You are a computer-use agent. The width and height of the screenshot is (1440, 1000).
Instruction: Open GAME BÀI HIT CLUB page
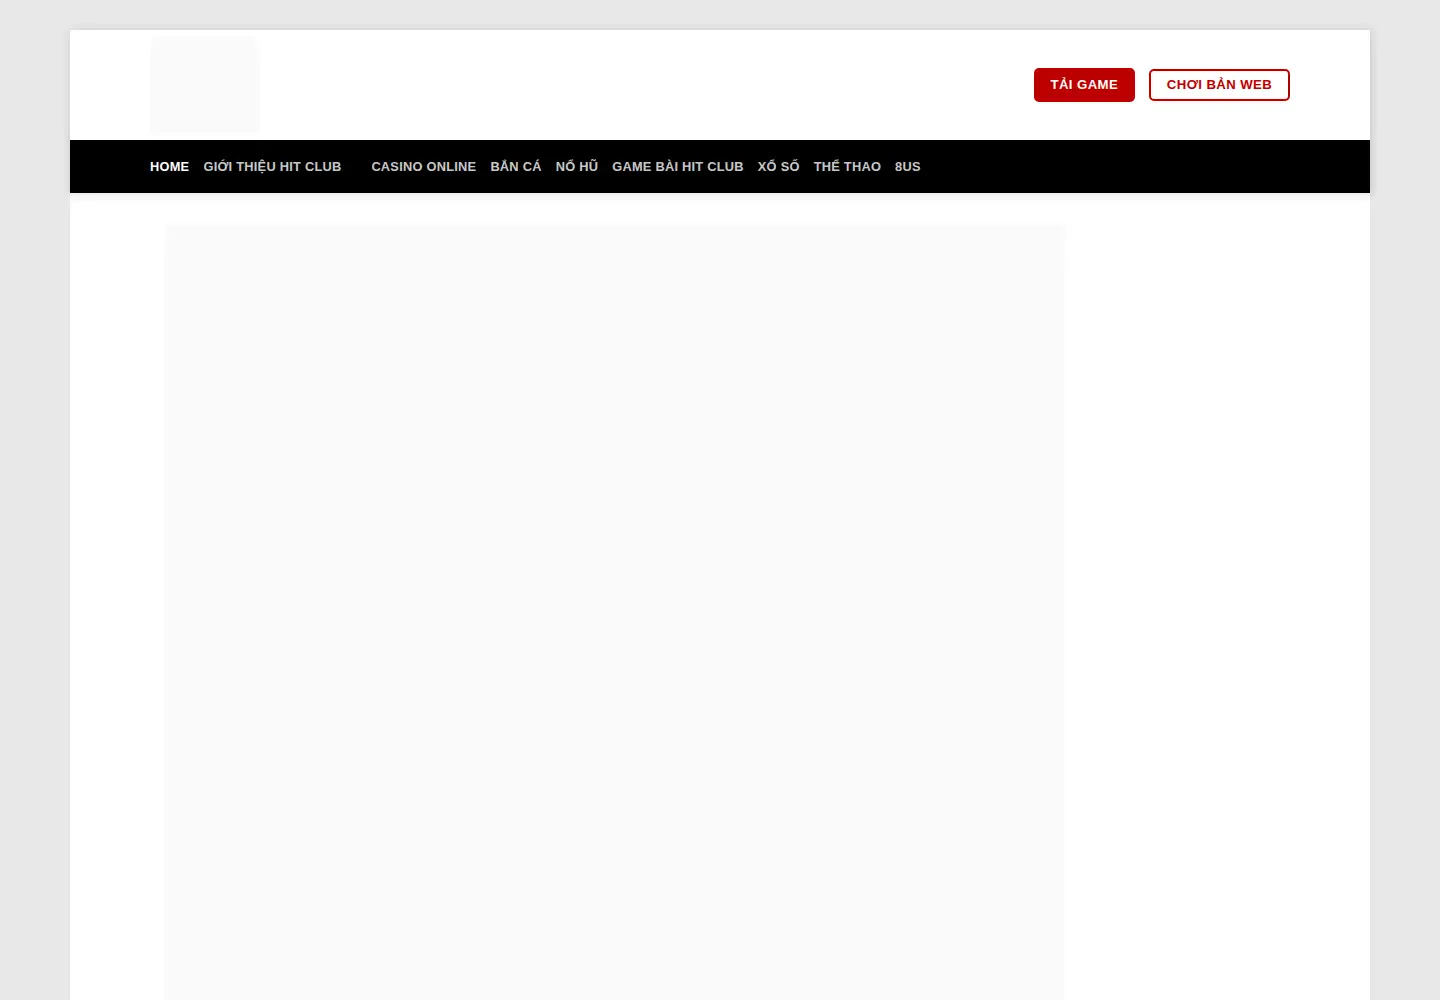(x=678, y=167)
